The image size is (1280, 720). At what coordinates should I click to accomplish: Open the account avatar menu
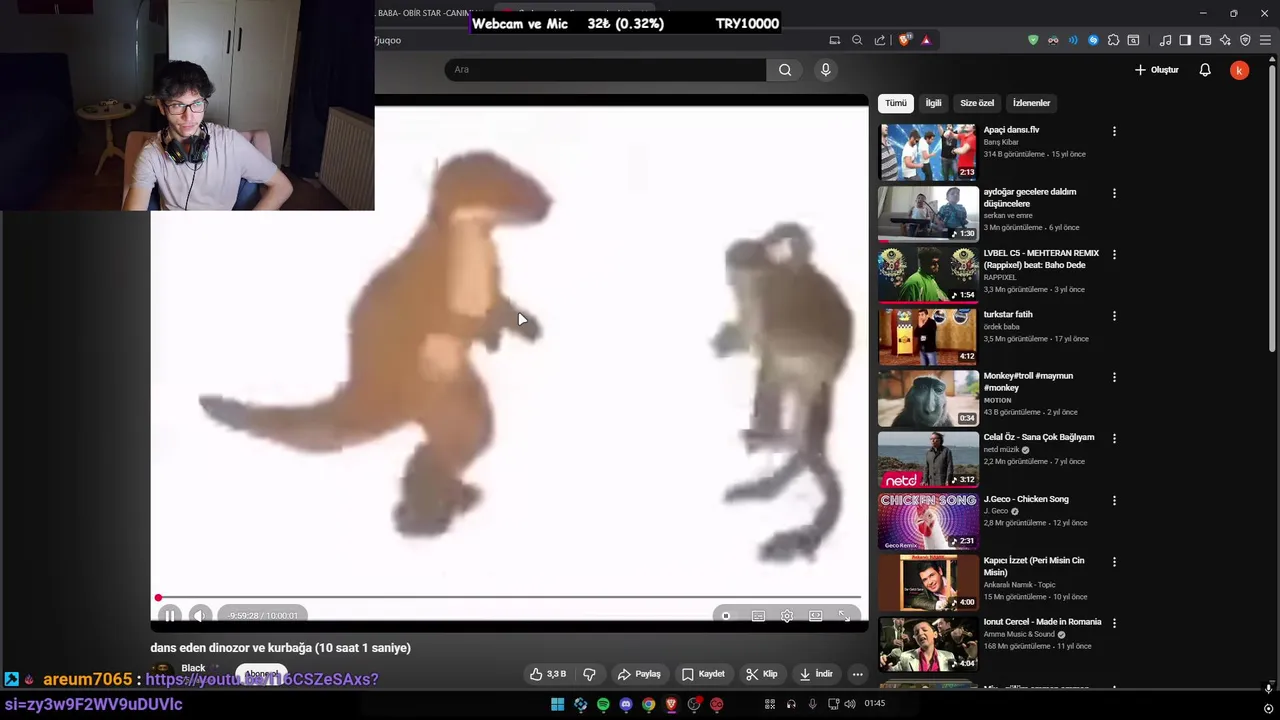[x=1239, y=70]
